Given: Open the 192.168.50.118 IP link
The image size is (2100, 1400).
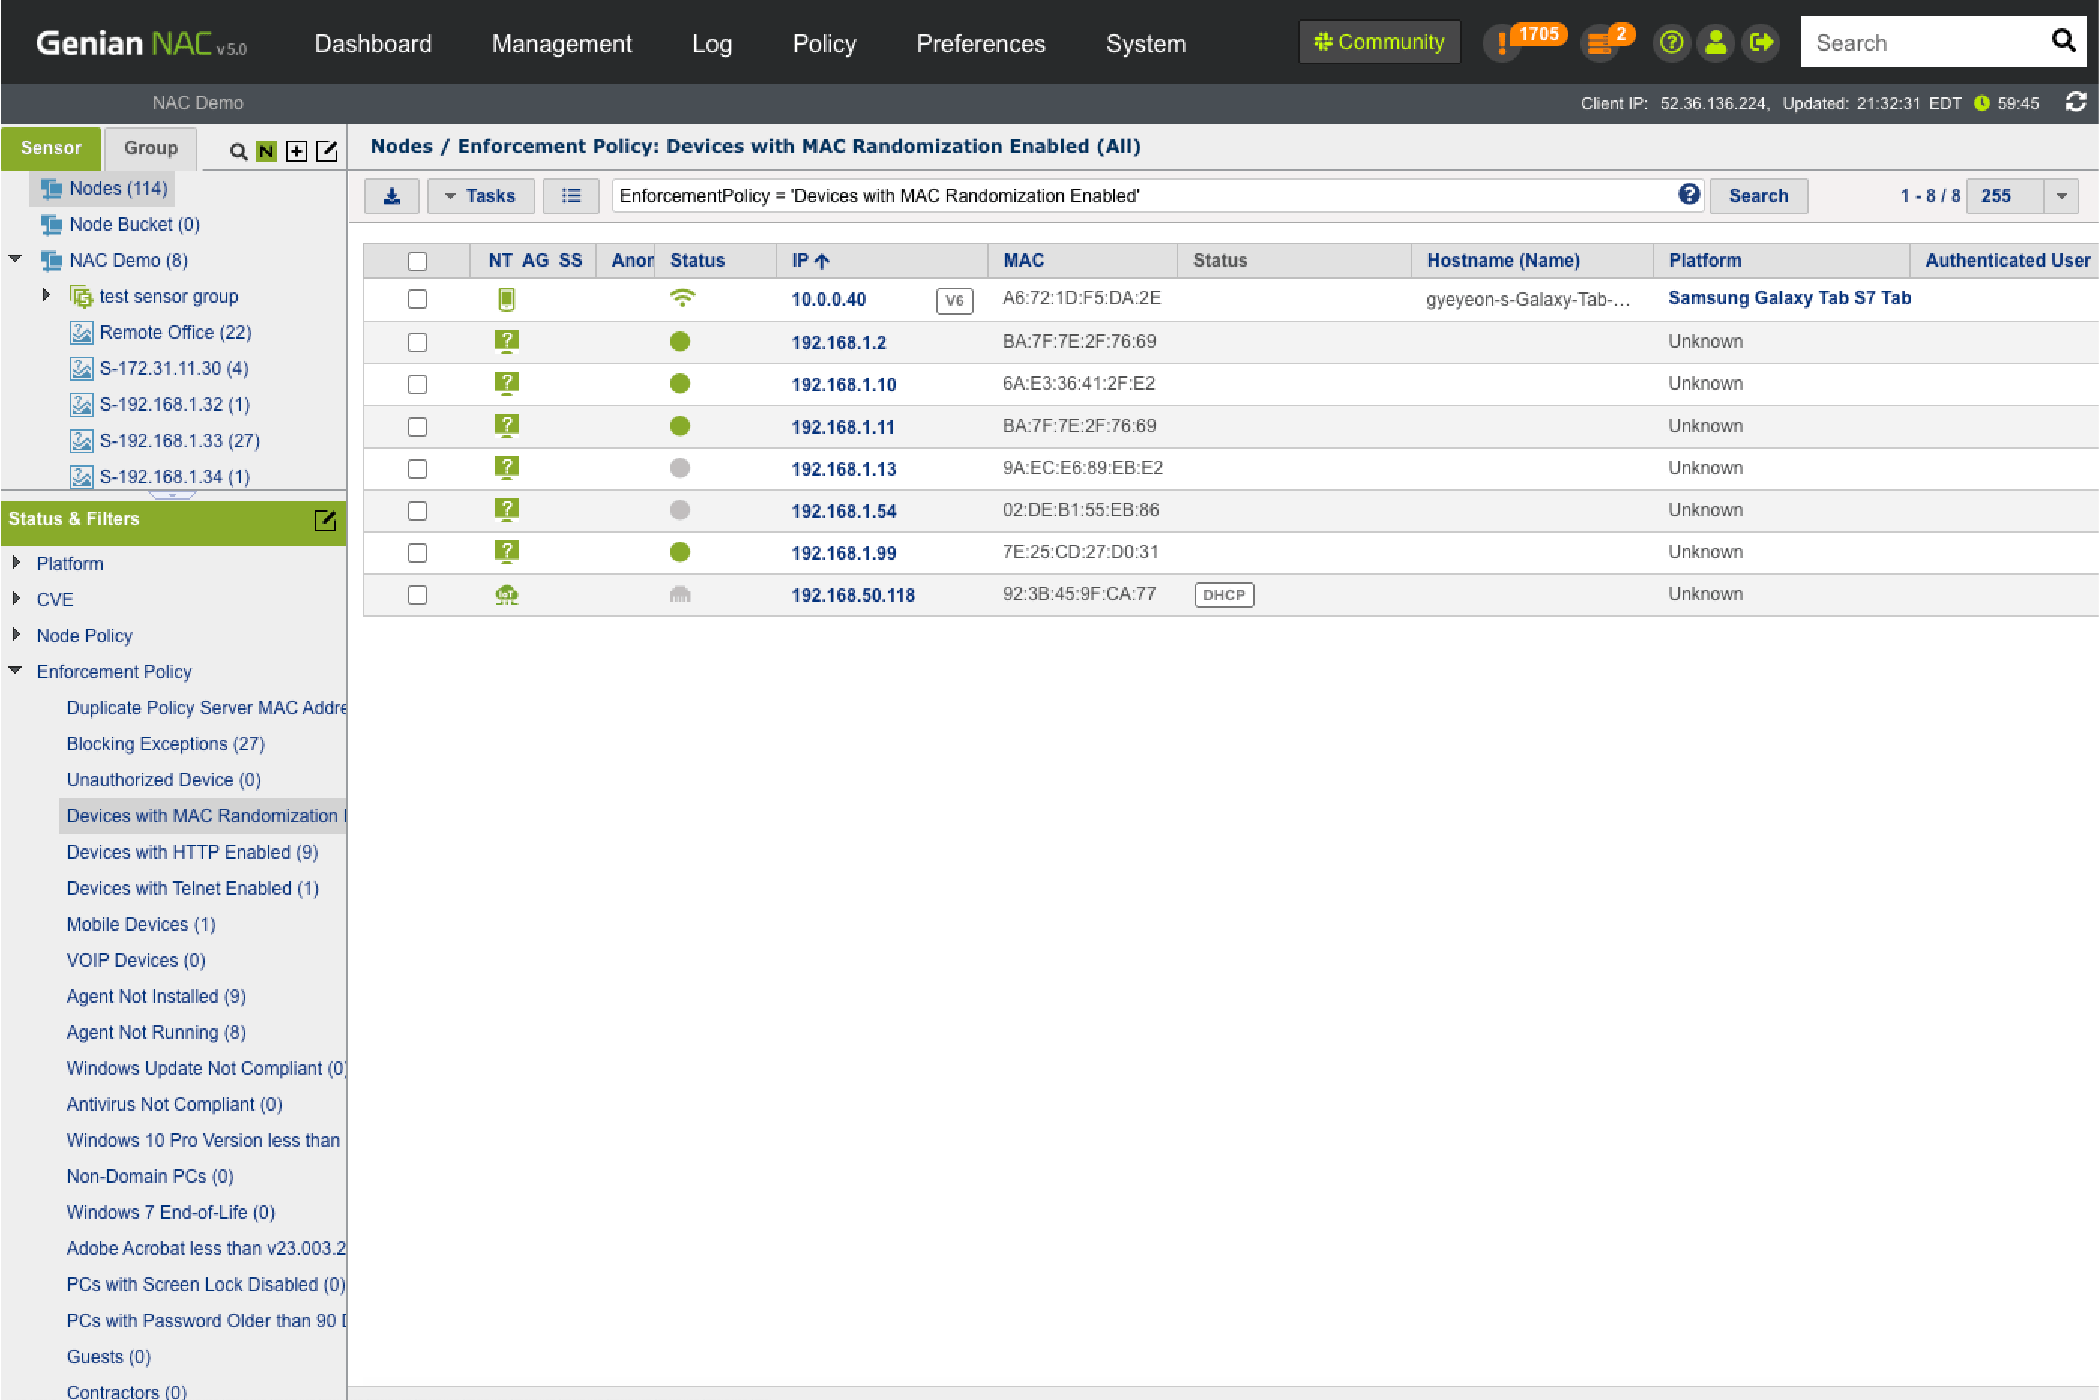Looking at the screenshot, I should [853, 595].
